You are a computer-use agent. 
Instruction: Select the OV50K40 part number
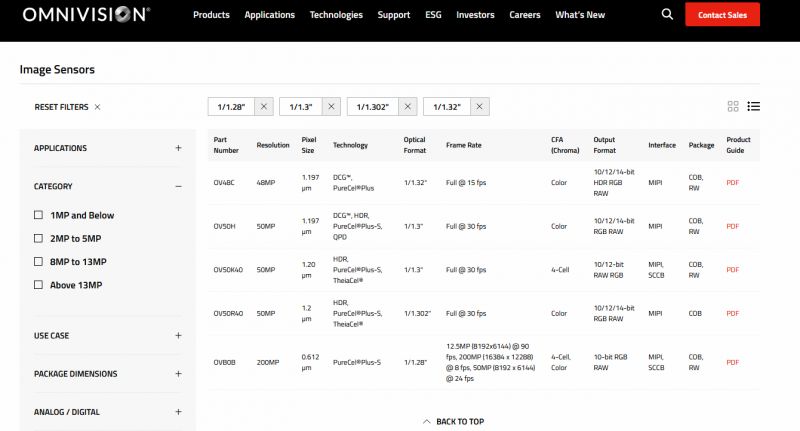228,270
